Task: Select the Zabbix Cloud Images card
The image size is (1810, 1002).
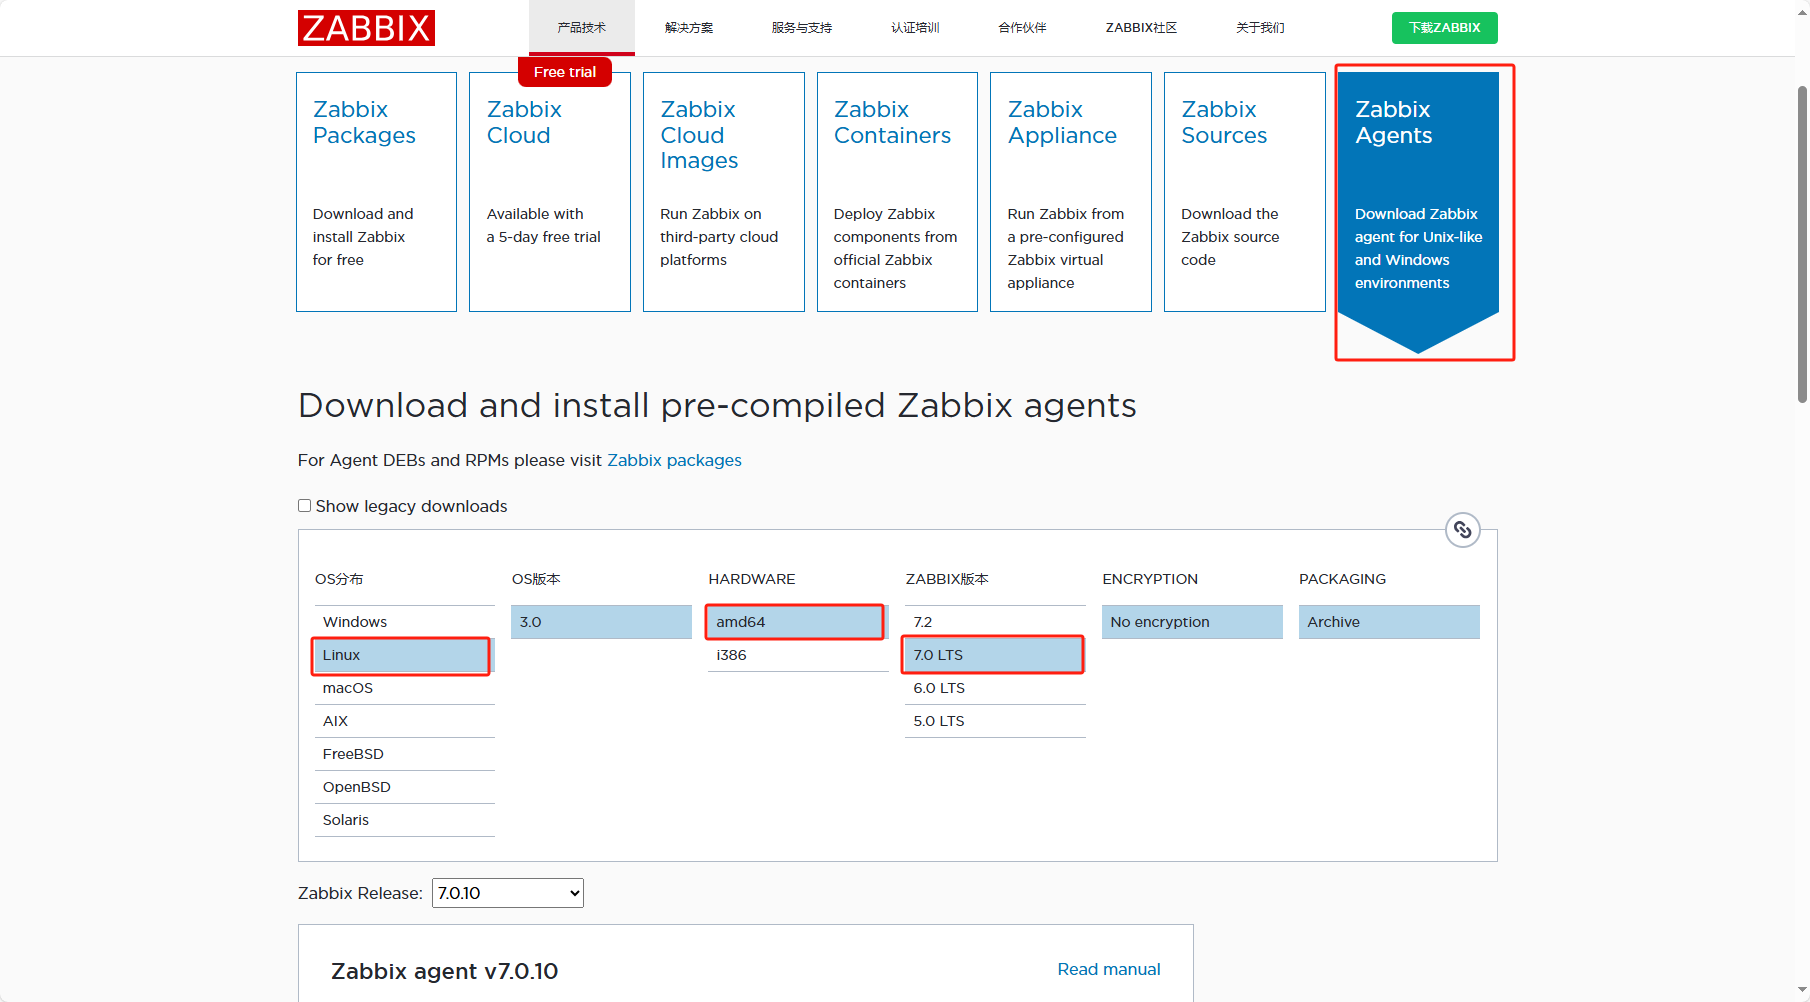Action: click(724, 192)
